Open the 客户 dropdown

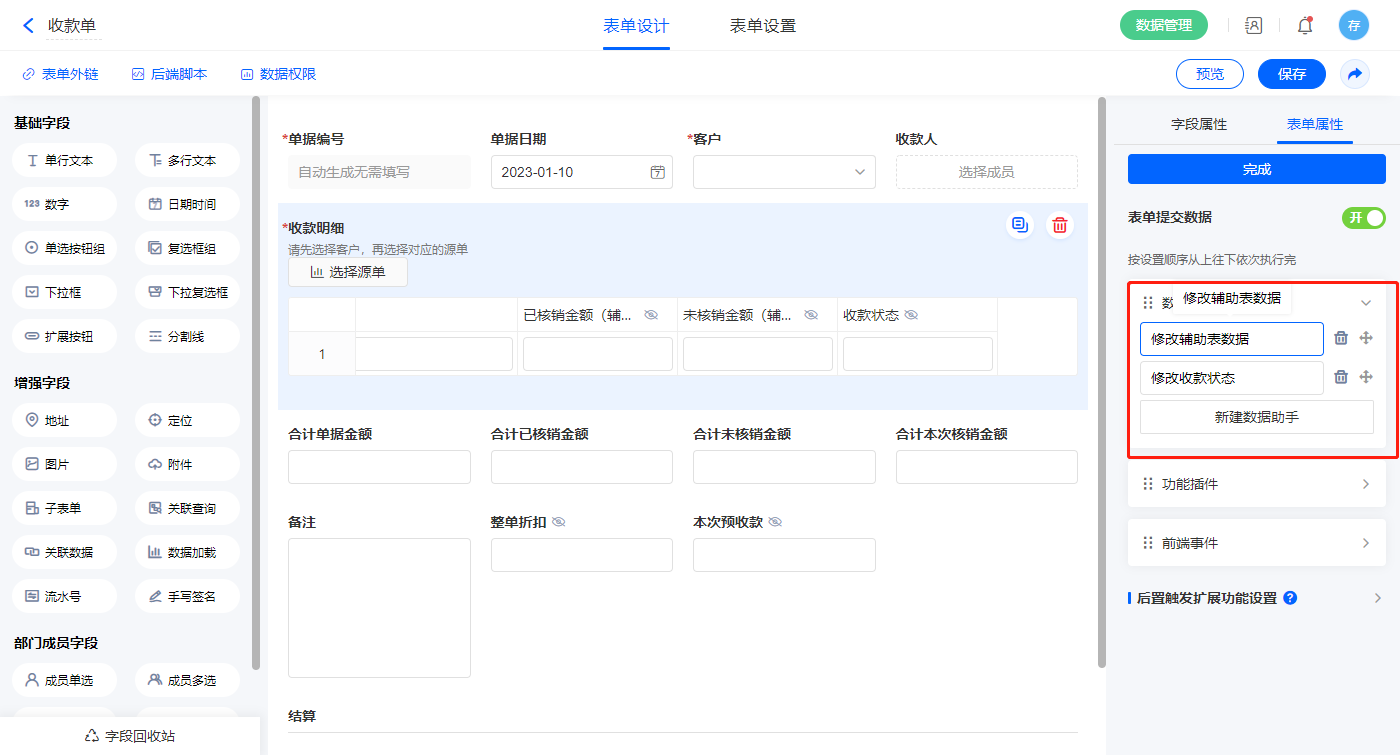point(784,172)
